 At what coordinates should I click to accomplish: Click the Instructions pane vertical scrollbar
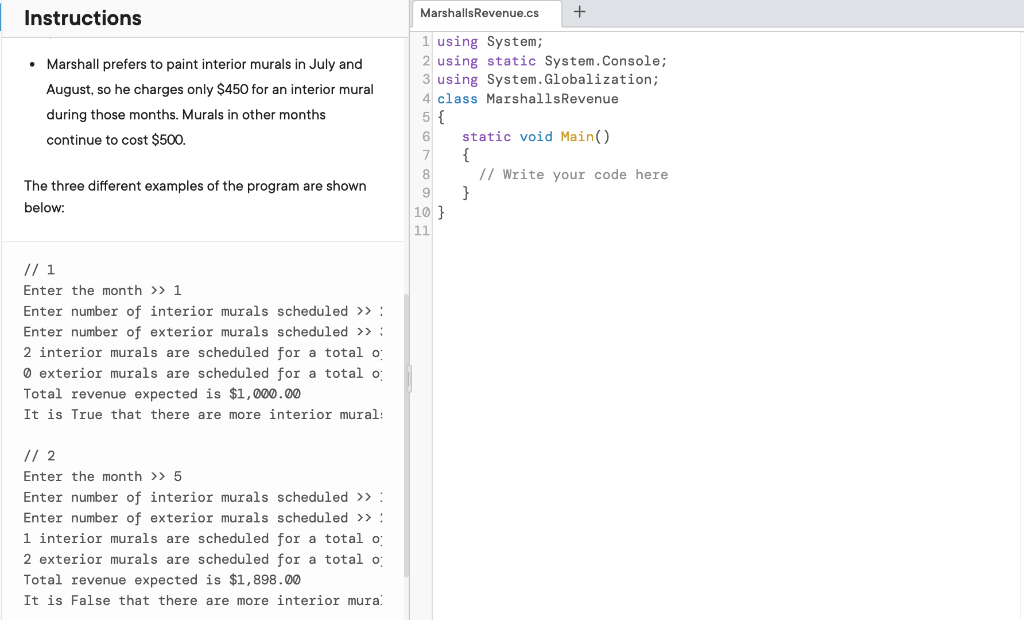(407, 379)
